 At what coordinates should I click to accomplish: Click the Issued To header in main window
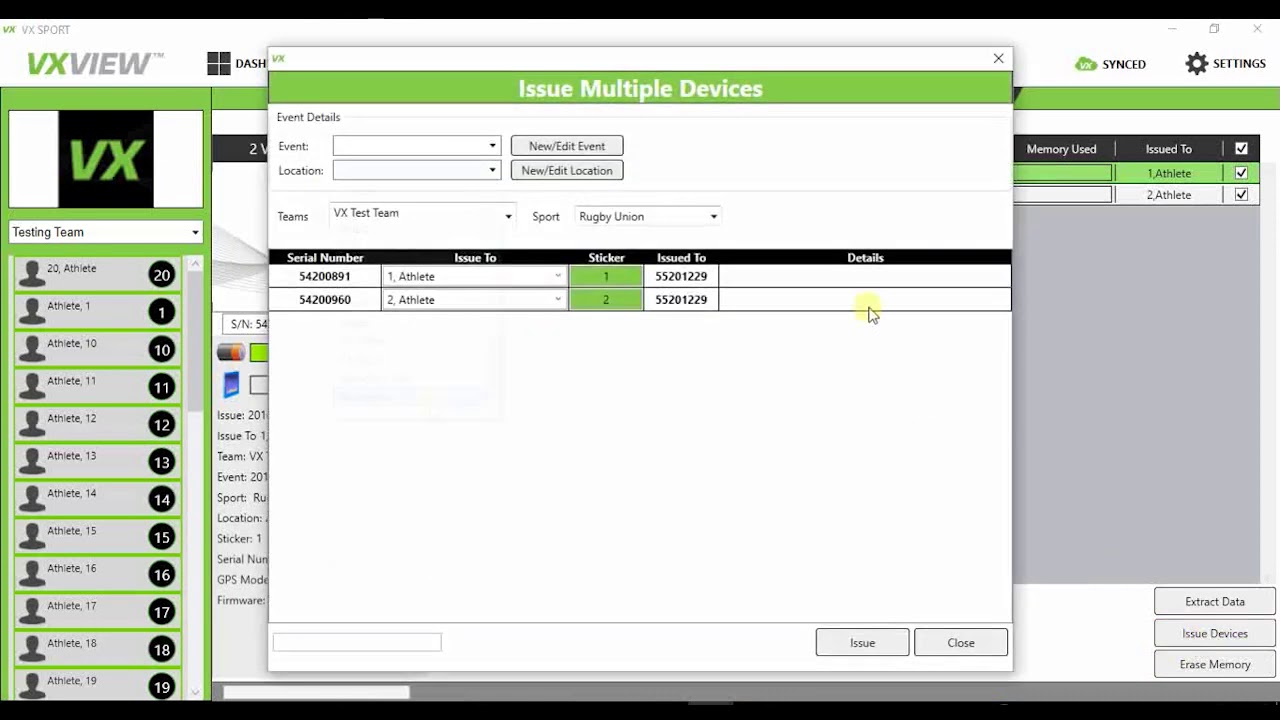1169,149
